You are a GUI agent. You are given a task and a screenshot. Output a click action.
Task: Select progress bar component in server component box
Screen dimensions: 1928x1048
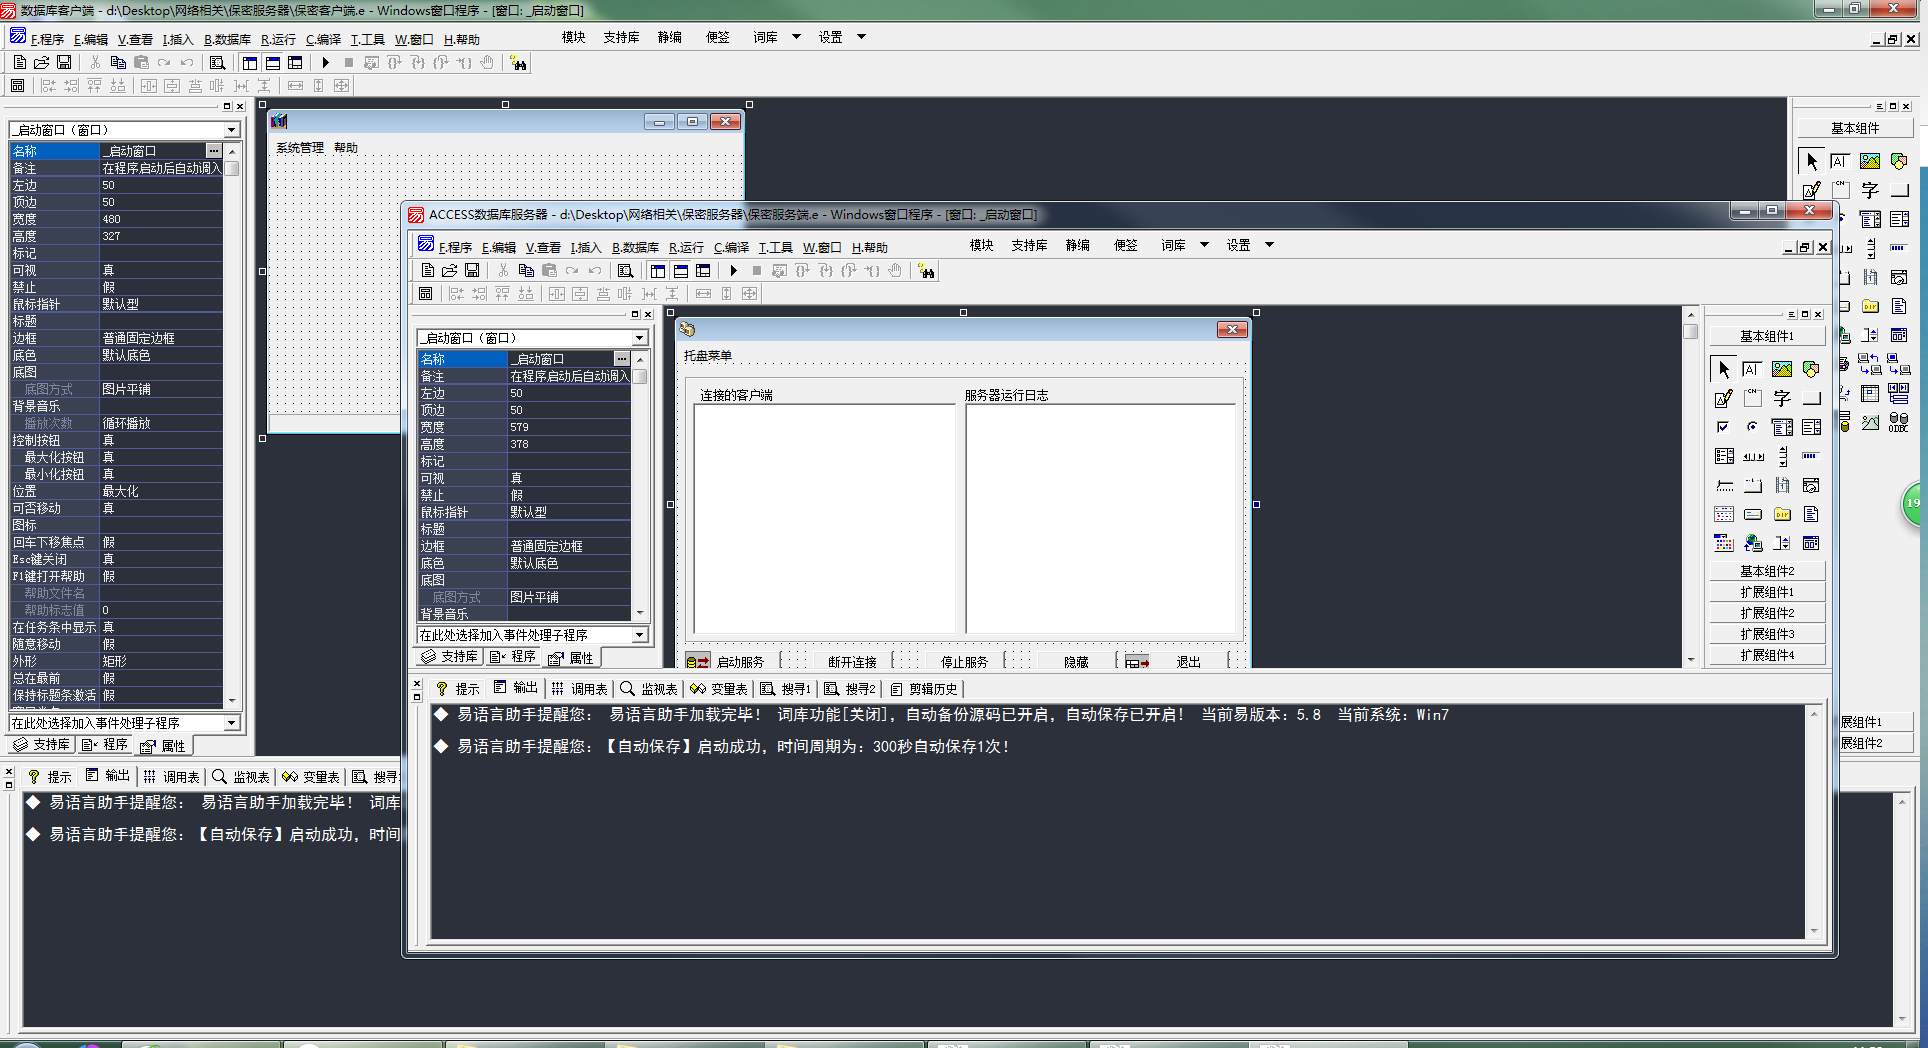1811,456
